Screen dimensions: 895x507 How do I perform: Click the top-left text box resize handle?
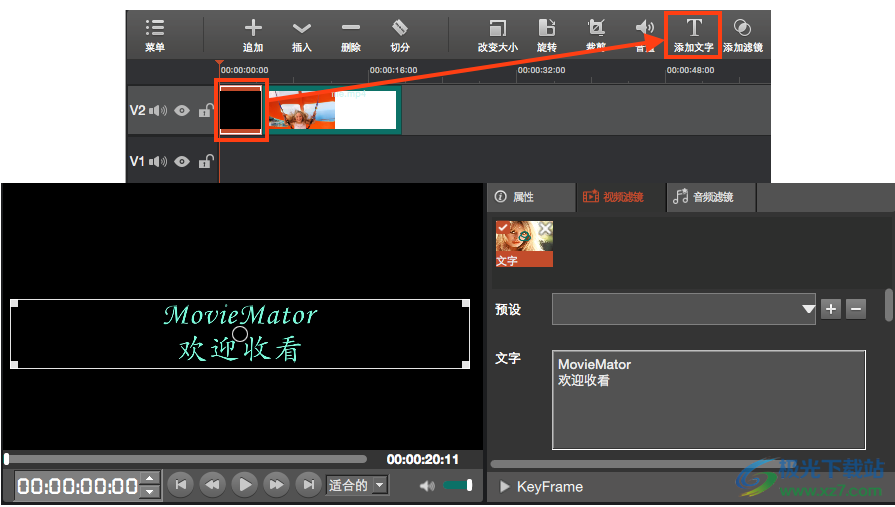14,303
